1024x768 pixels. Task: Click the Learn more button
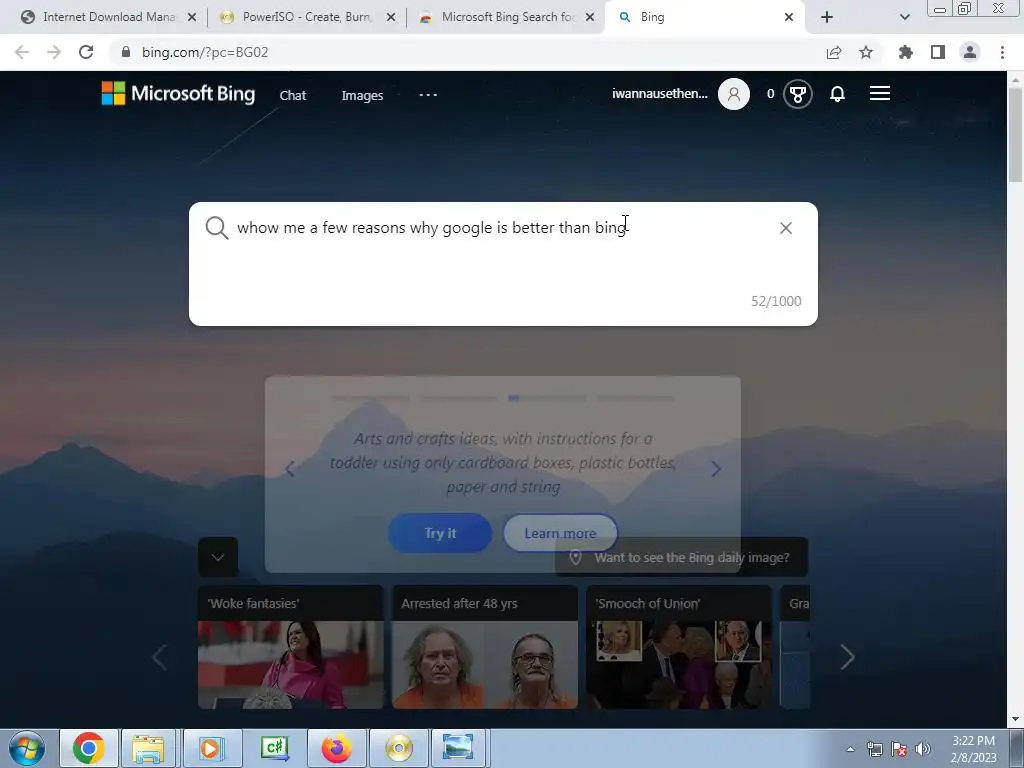click(560, 533)
